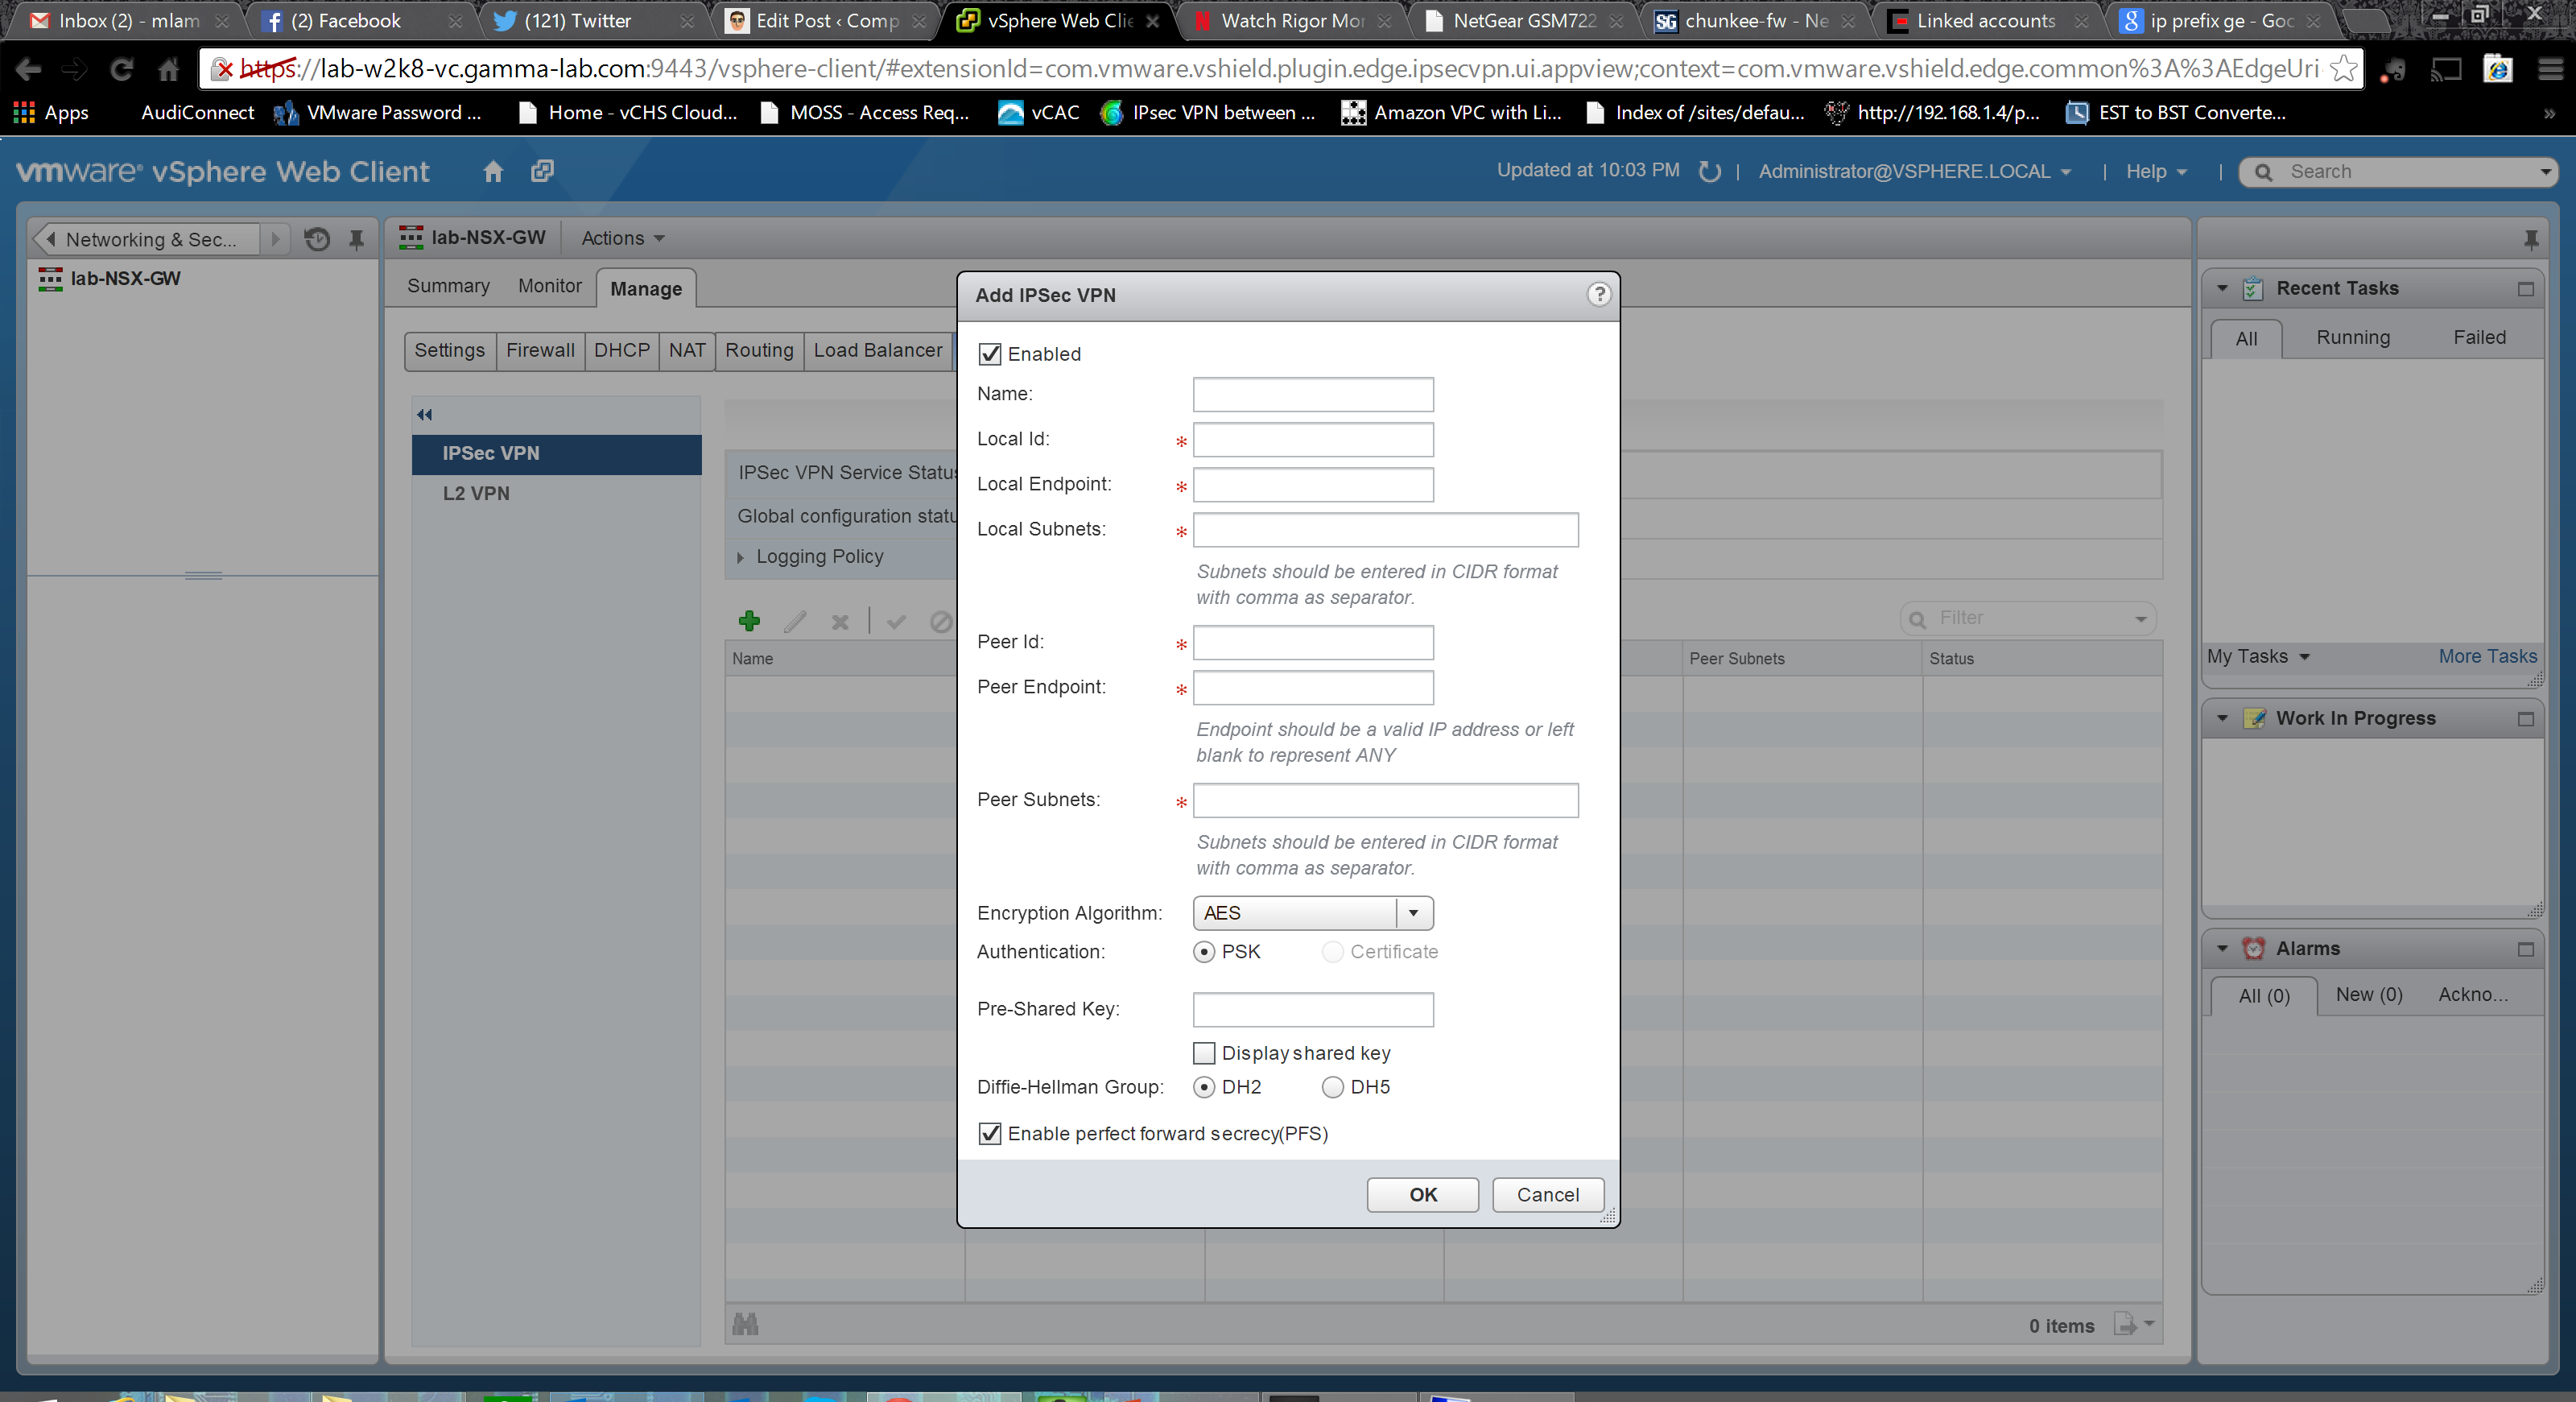Disable perfect forward secrecy checkbox

[990, 1133]
